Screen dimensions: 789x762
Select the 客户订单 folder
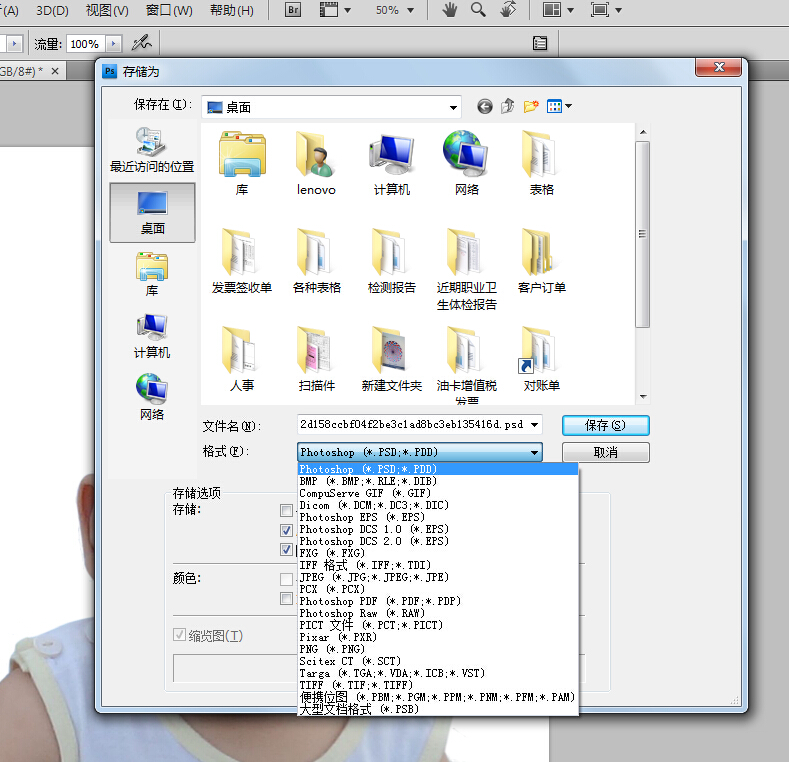[541, 261]
